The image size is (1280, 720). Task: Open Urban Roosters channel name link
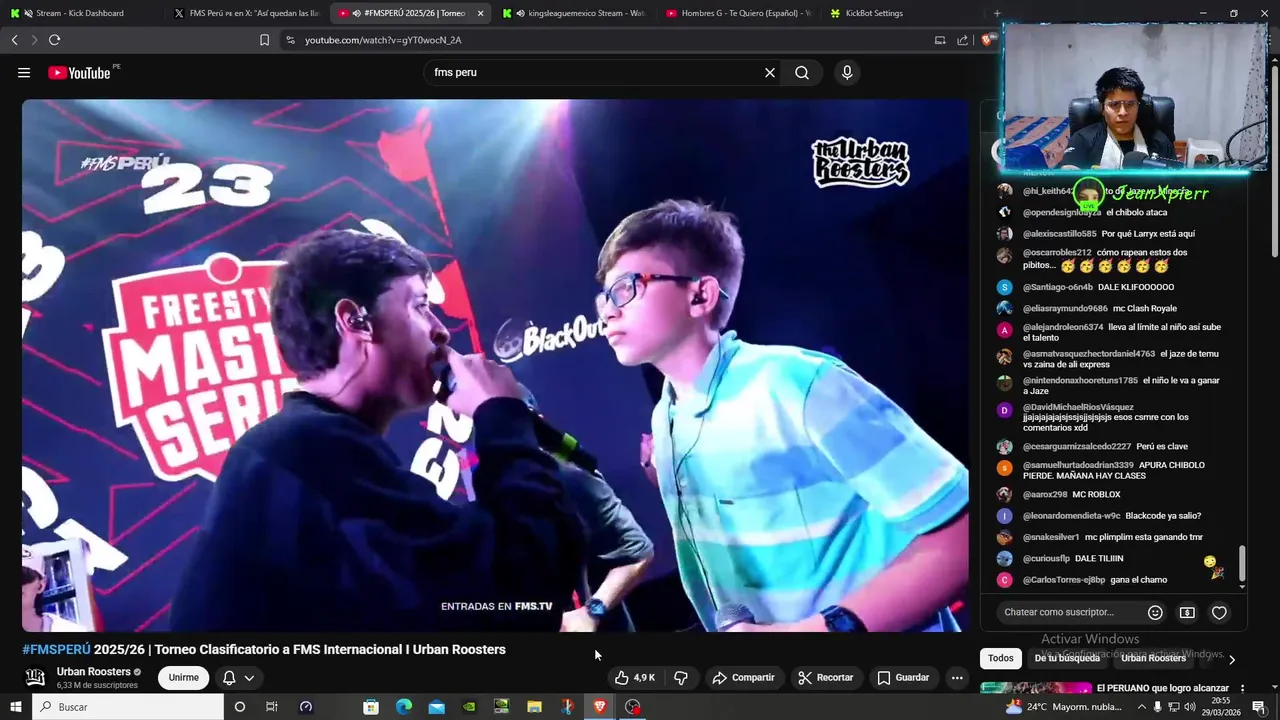pos(94,672)
